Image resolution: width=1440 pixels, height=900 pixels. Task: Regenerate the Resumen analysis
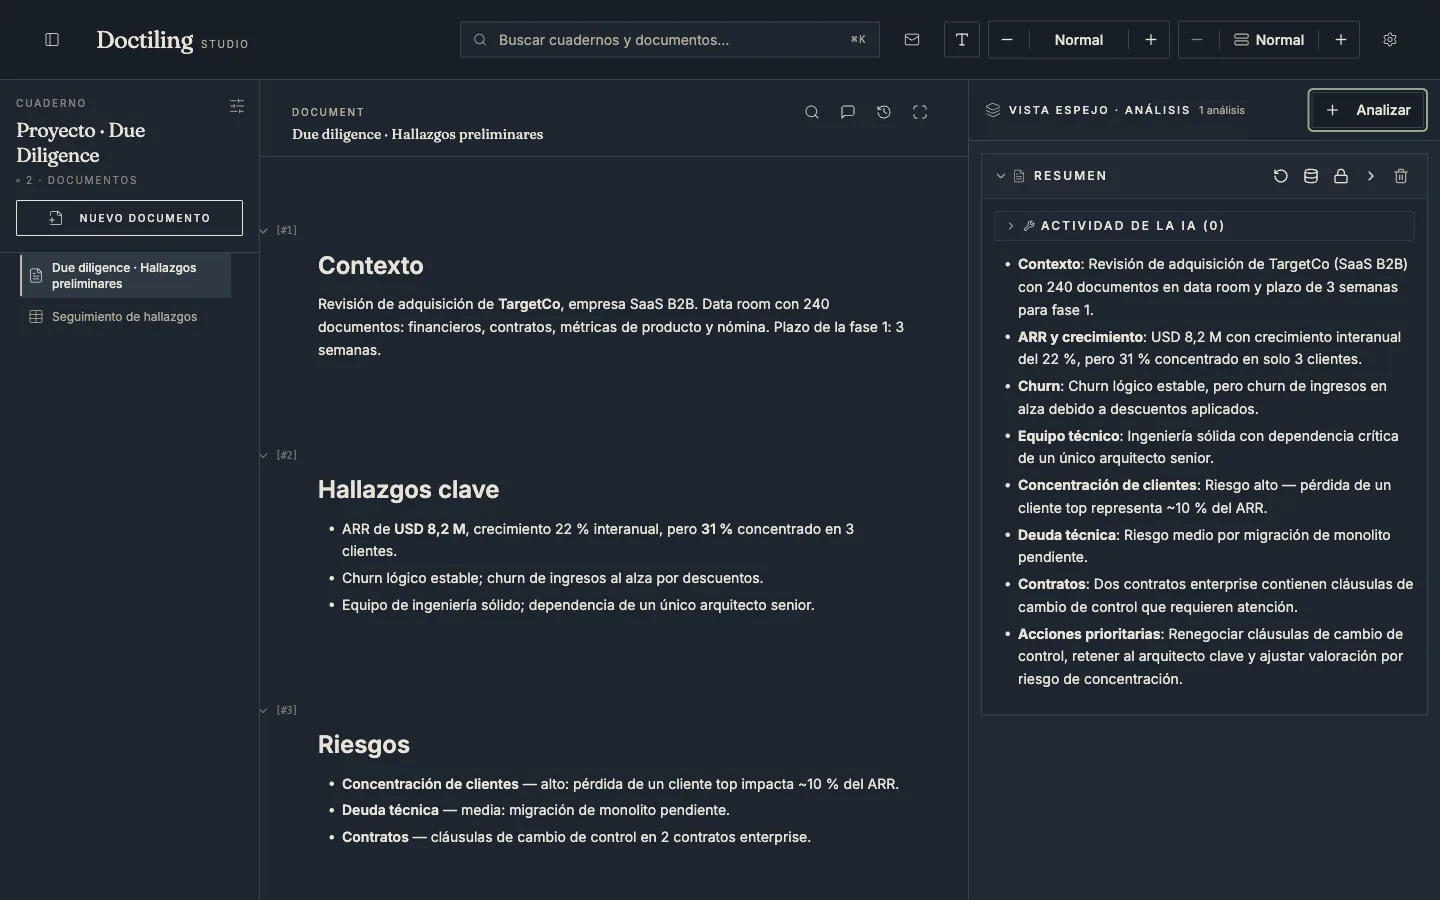click(x=1281, y=176)
